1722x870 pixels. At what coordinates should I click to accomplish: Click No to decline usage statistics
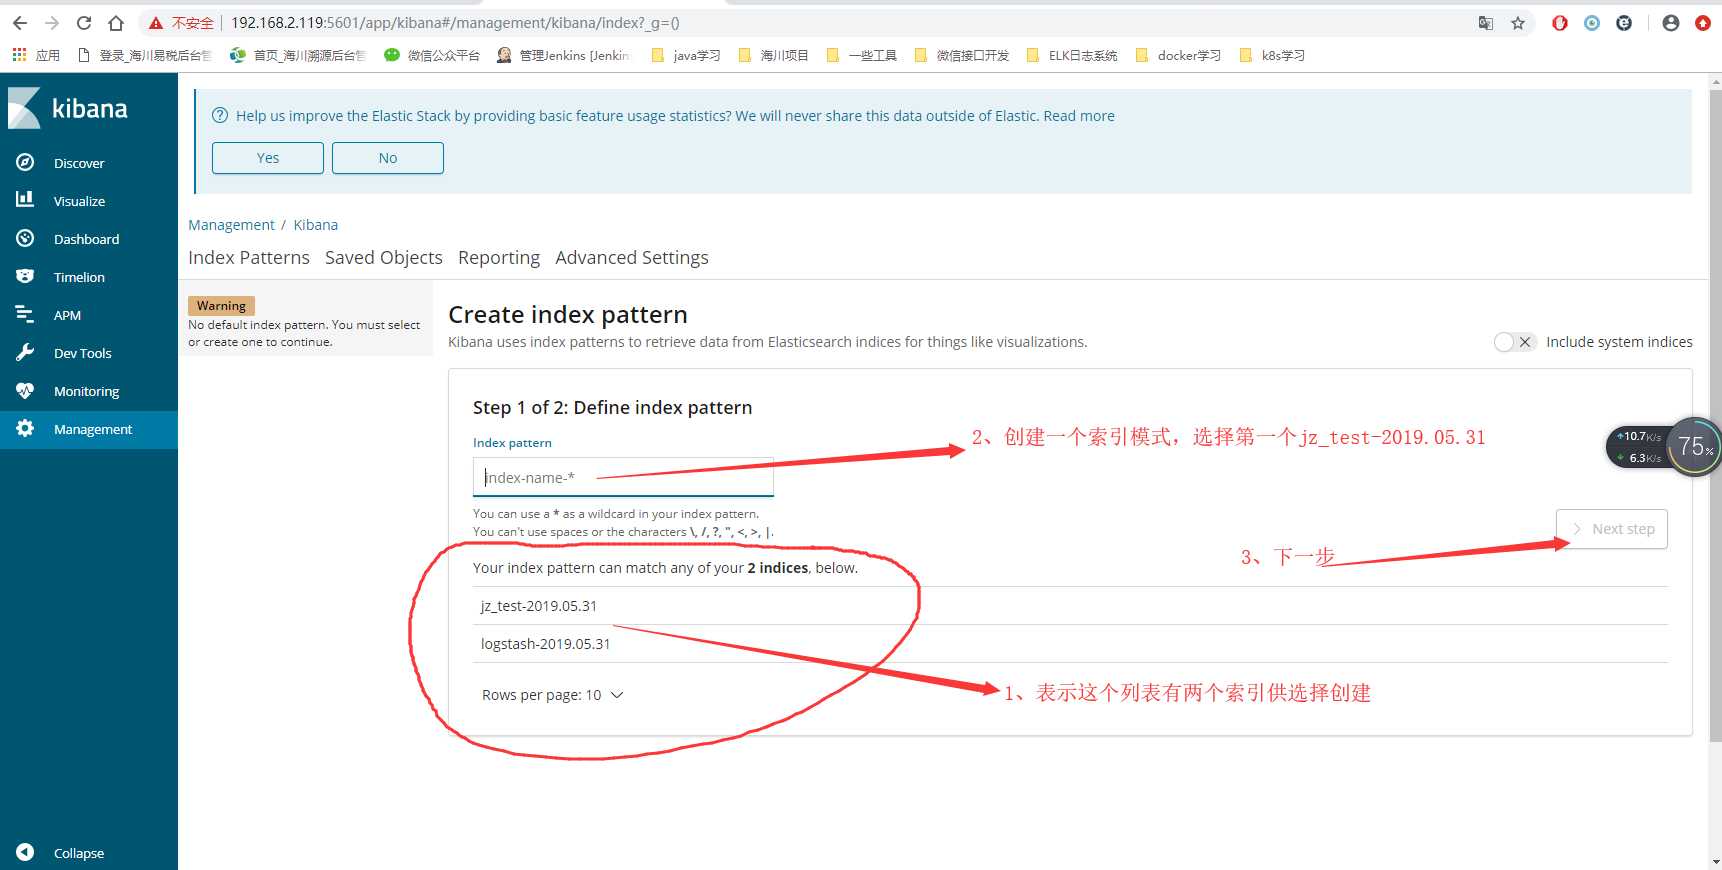click(388, 158)
